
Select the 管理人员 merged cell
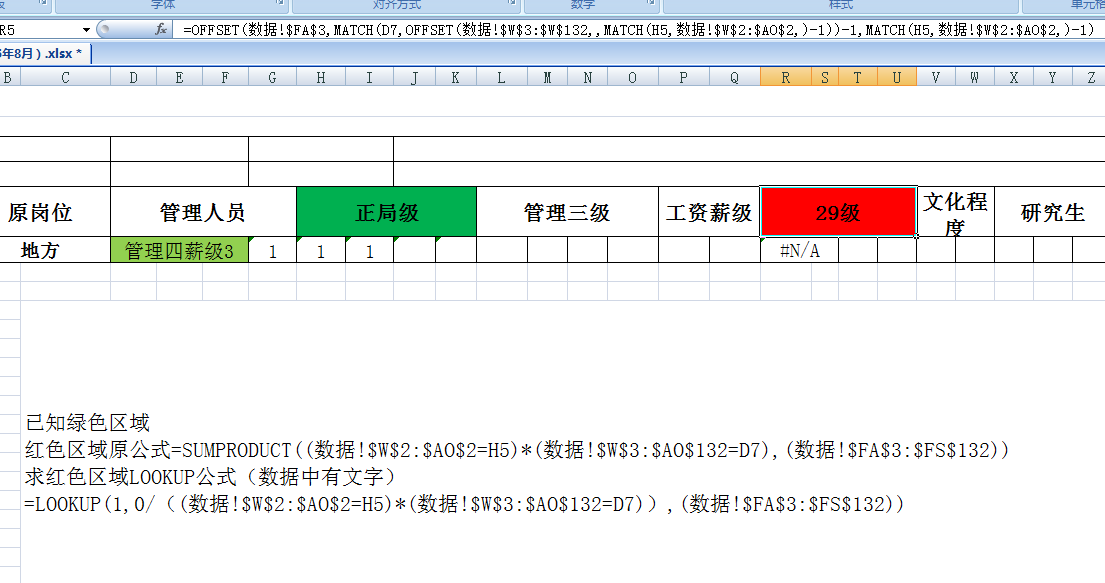(202, 212)
